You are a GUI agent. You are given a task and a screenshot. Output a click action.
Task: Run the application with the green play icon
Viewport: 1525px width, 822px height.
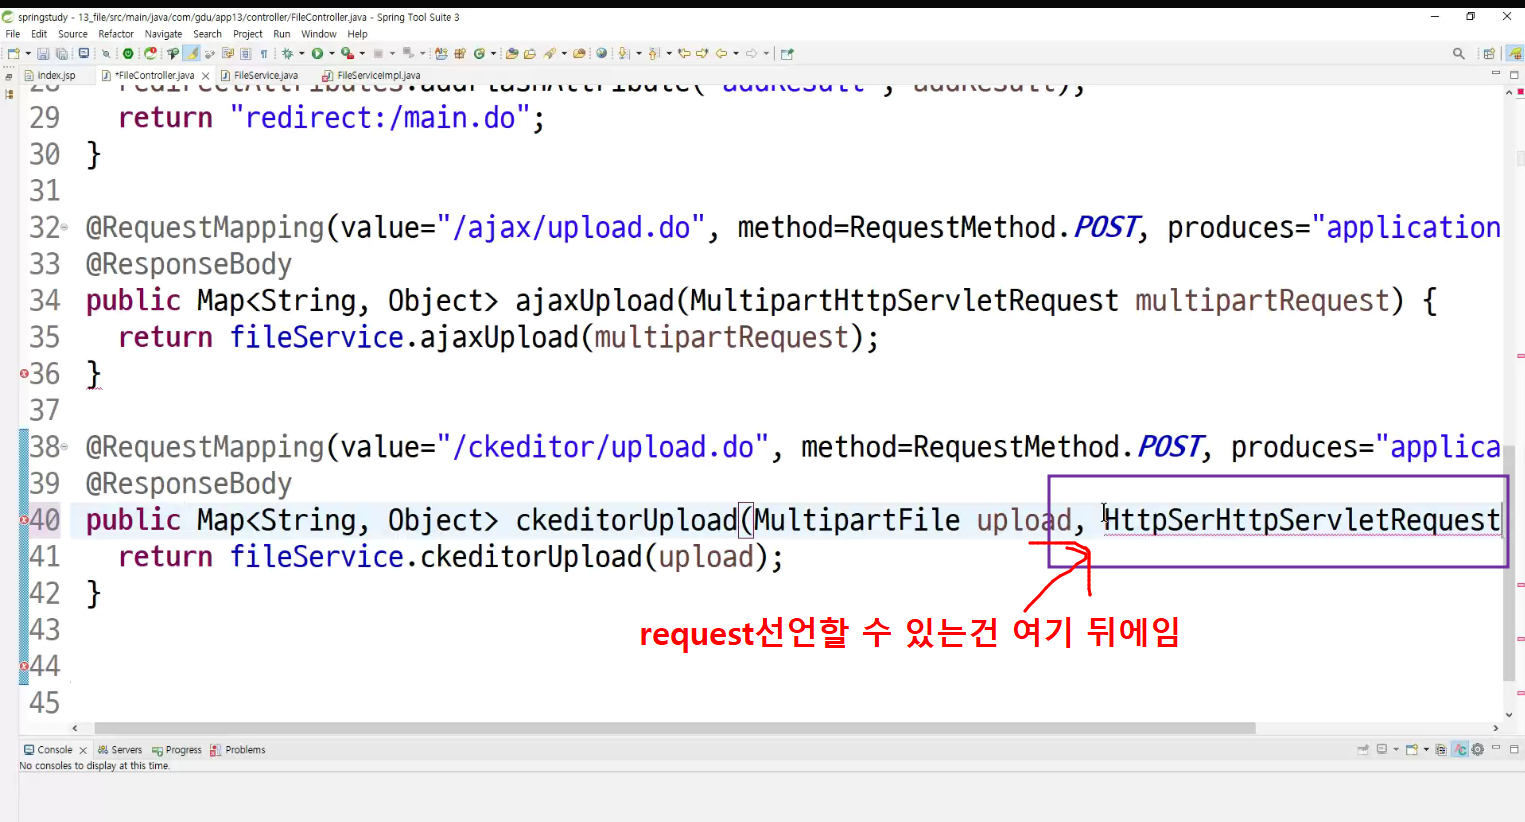[317, 54]
